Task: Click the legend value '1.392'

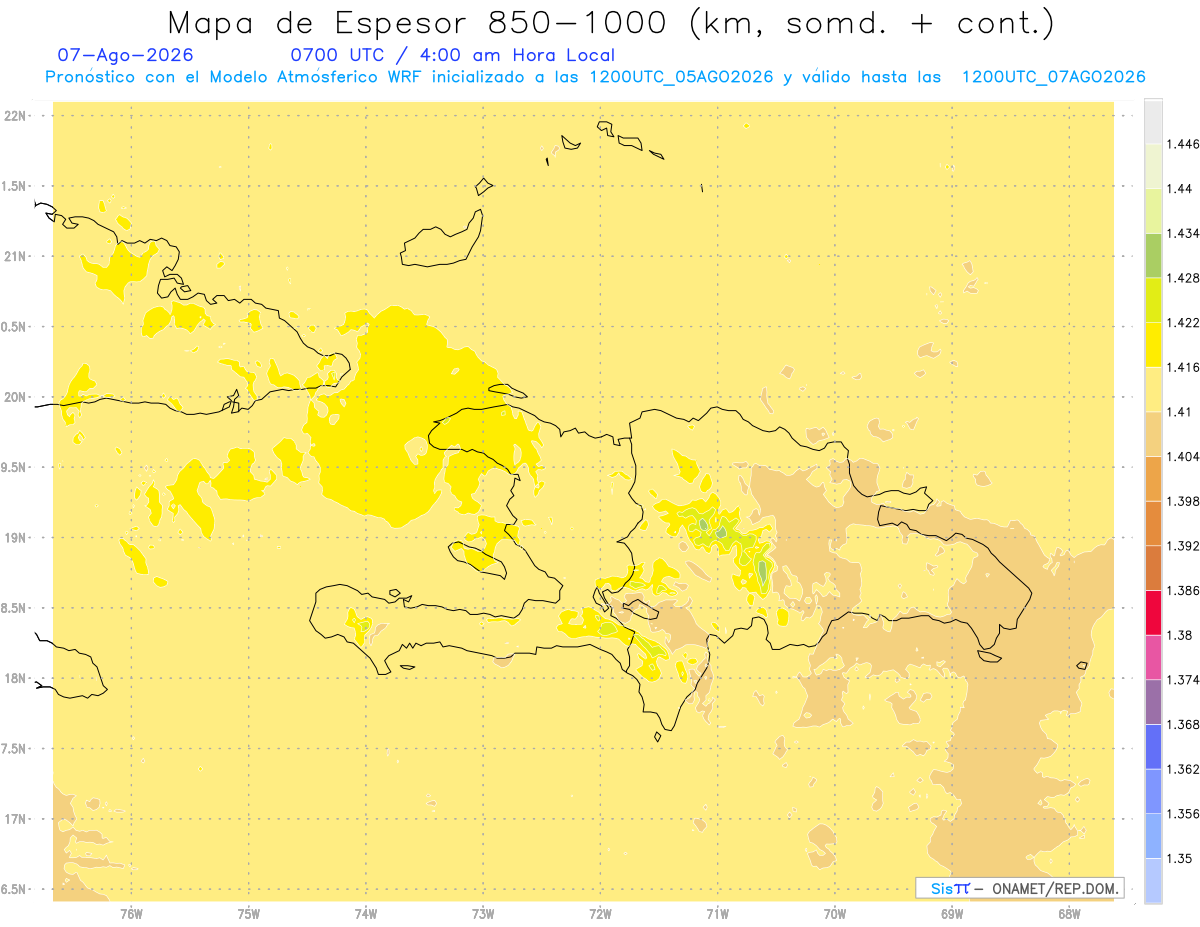Action: (1185, 546)
